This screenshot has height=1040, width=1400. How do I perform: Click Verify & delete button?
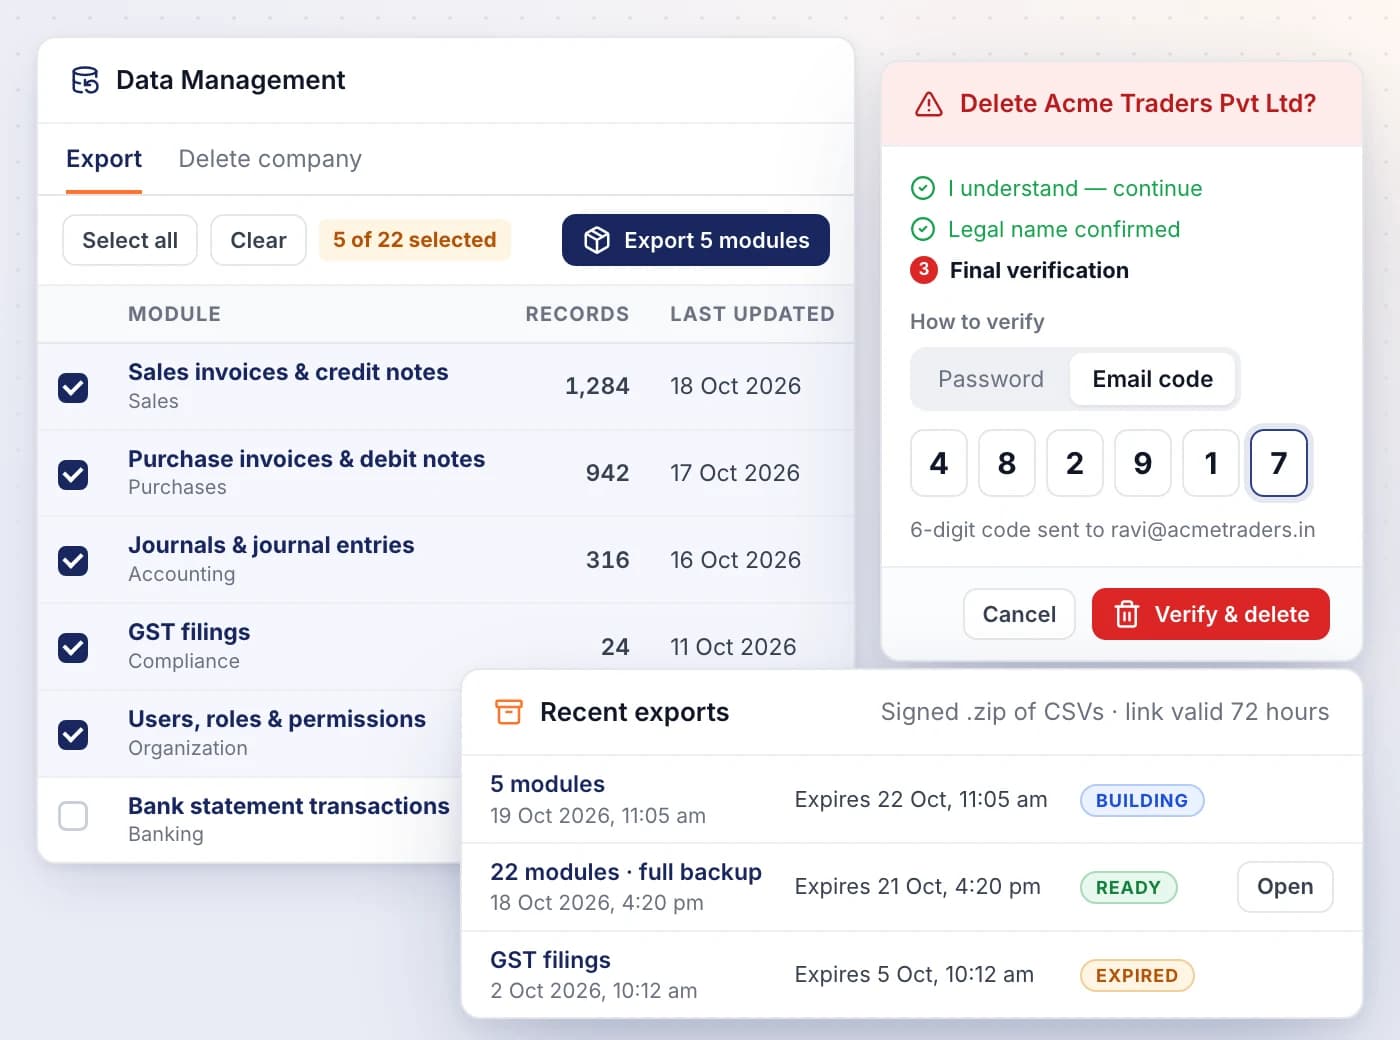(1211, 614)
